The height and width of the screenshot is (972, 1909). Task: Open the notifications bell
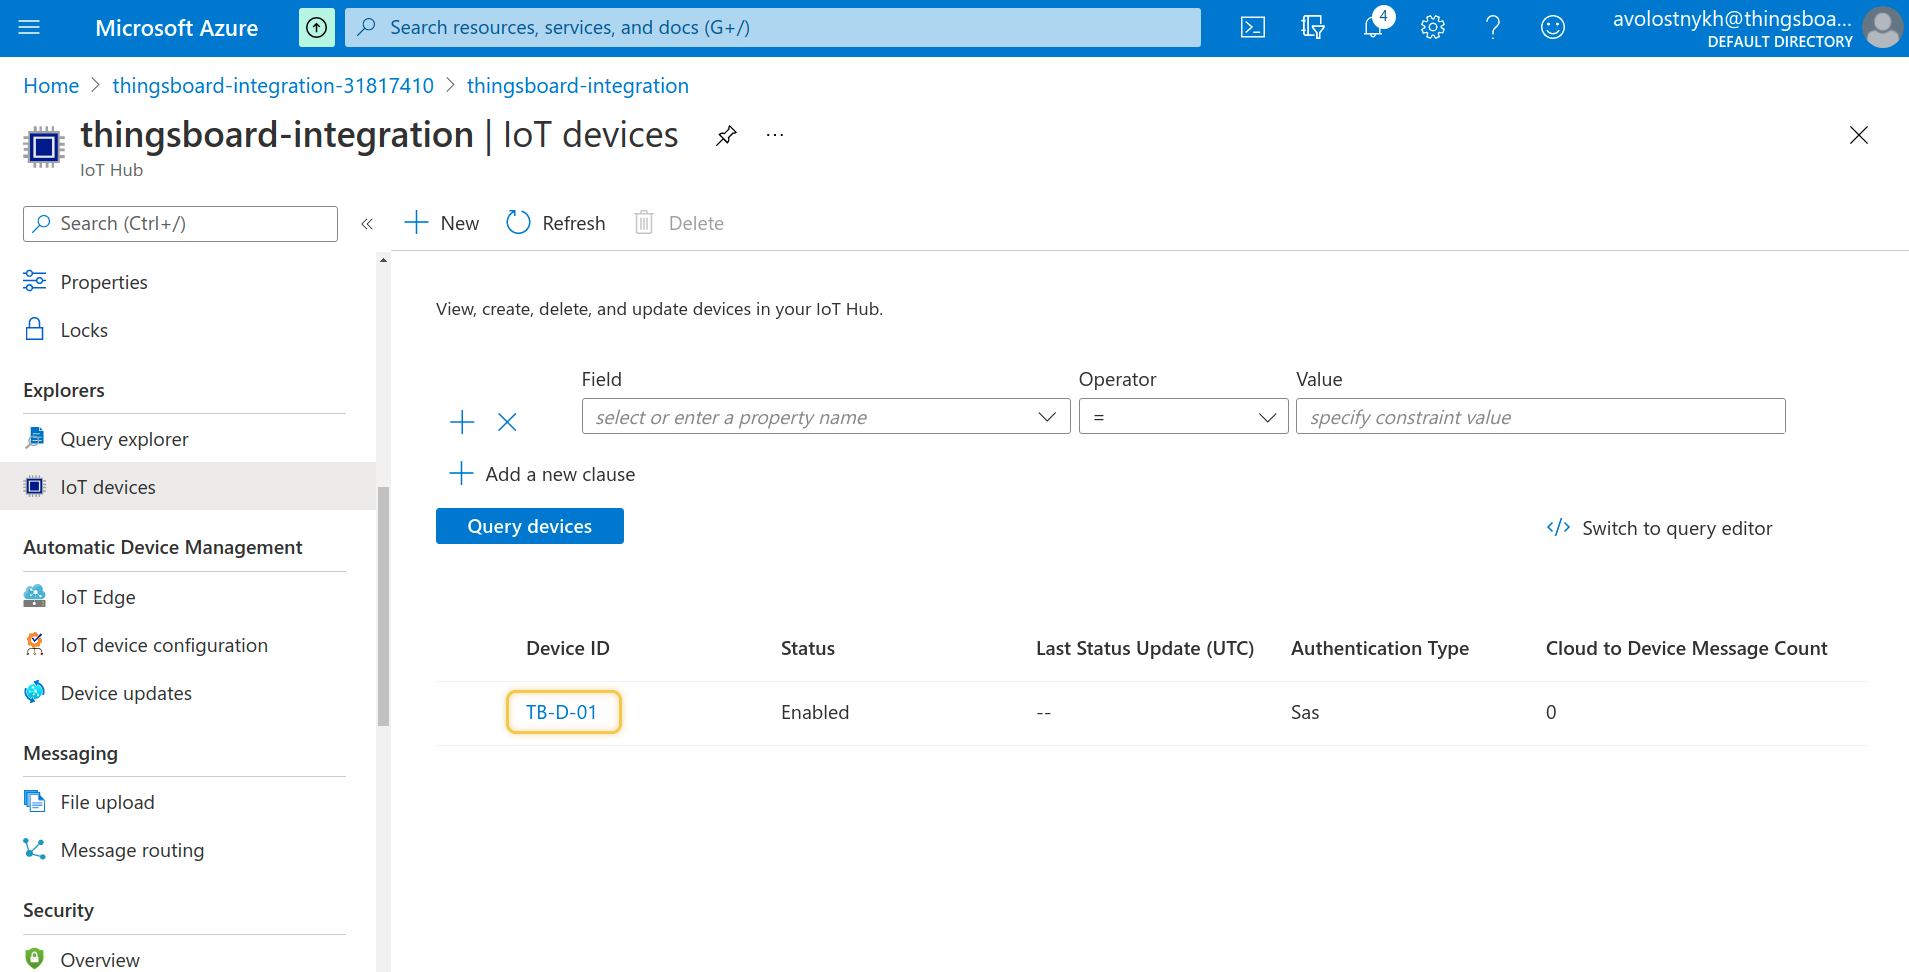[1373, 27]
